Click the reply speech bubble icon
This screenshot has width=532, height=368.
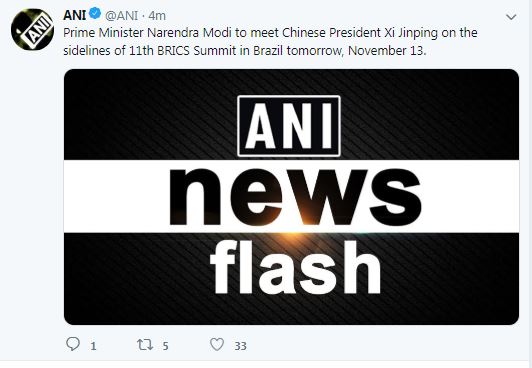point(73,344)
